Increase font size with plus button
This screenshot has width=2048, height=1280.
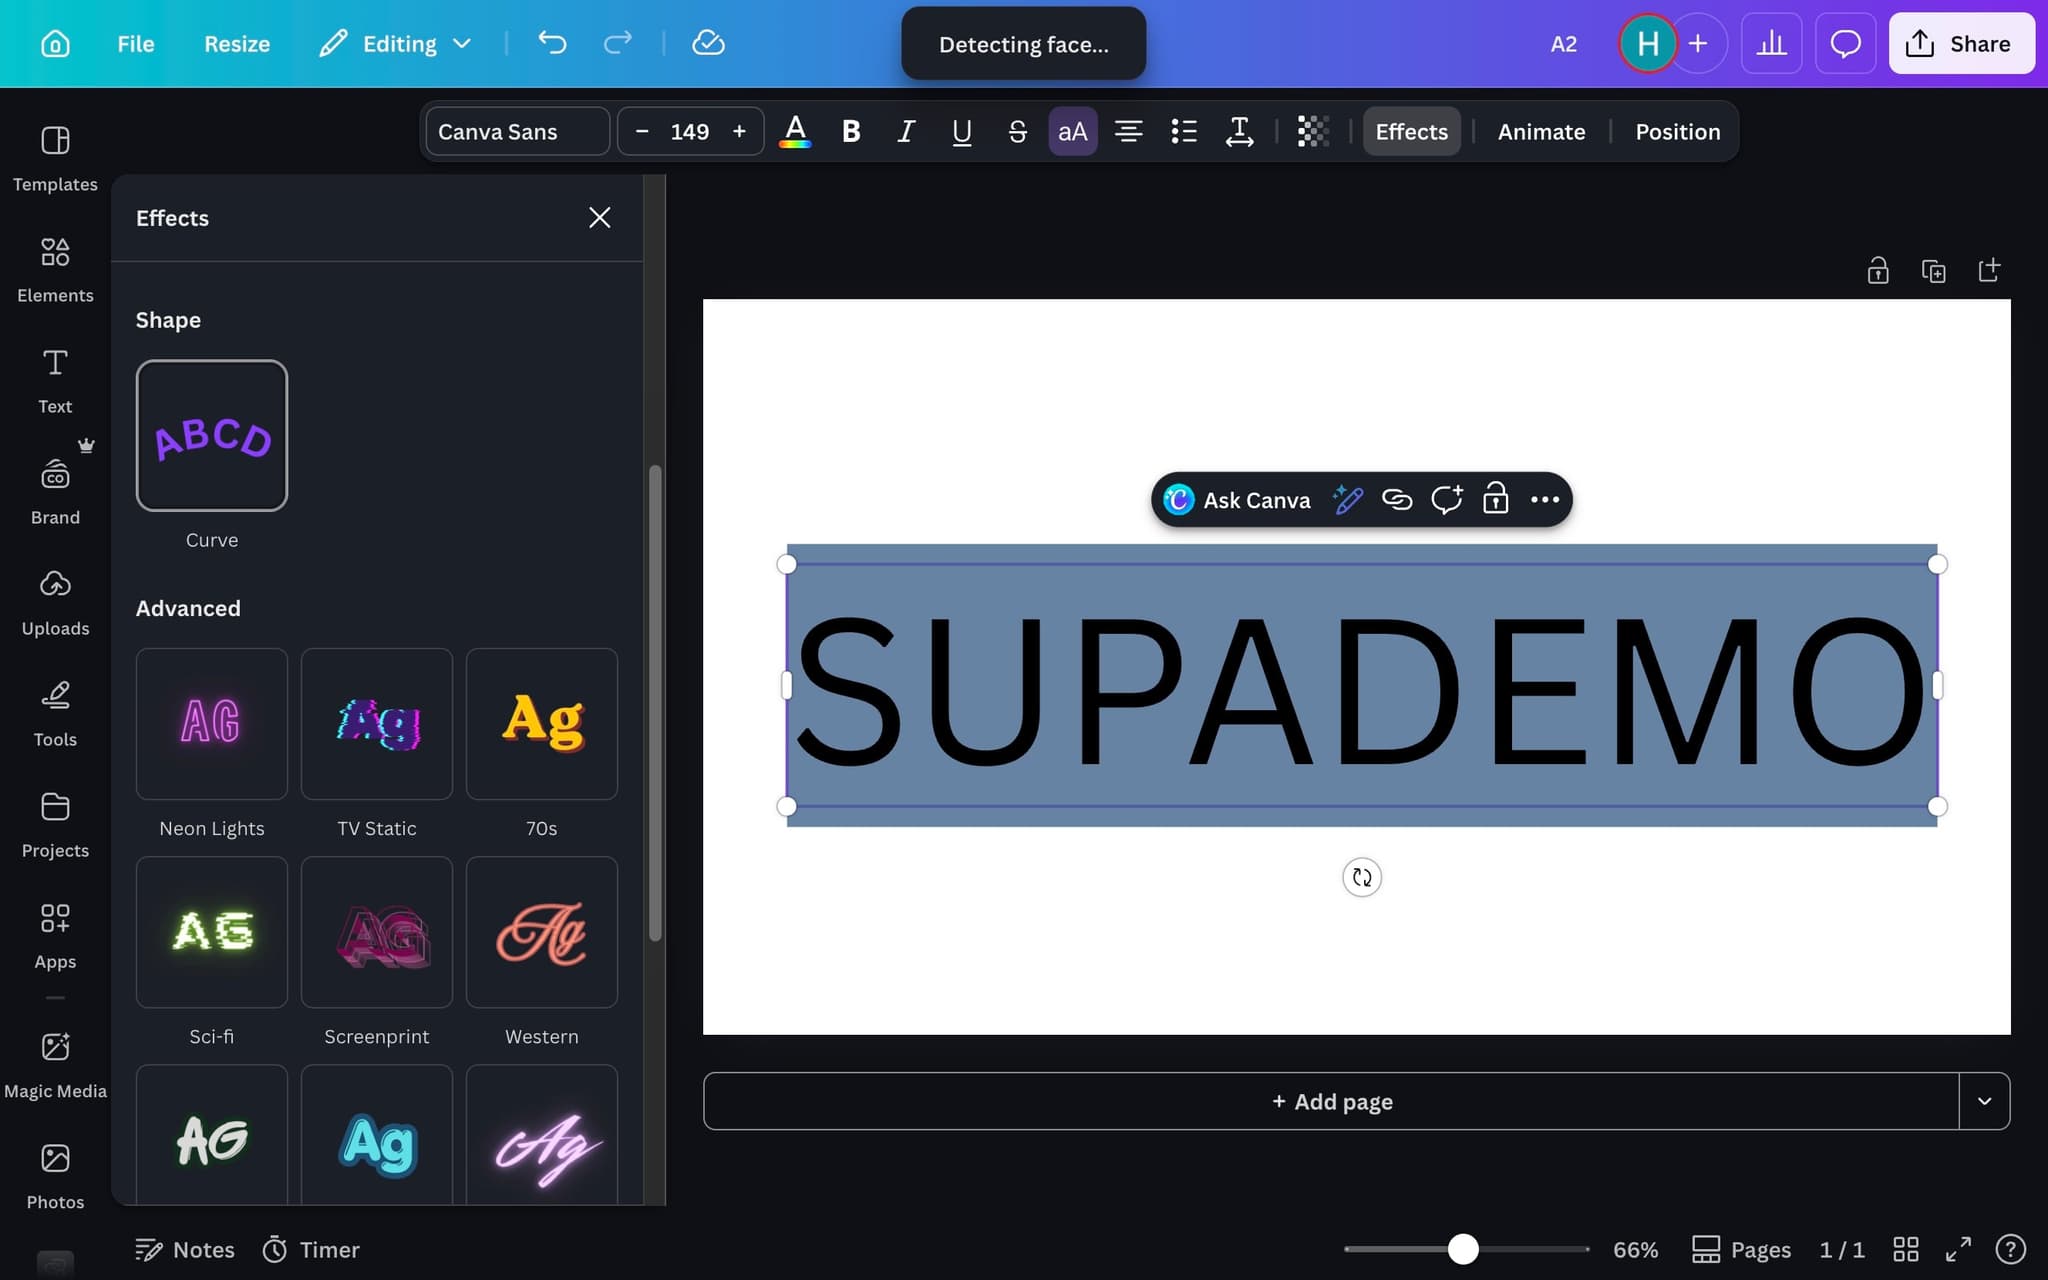pyautogui.click(x=739, y=131)
